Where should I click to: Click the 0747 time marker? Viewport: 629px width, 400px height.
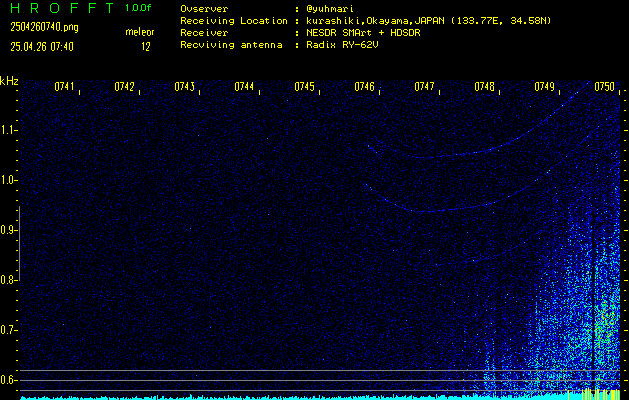pos(424,86)
